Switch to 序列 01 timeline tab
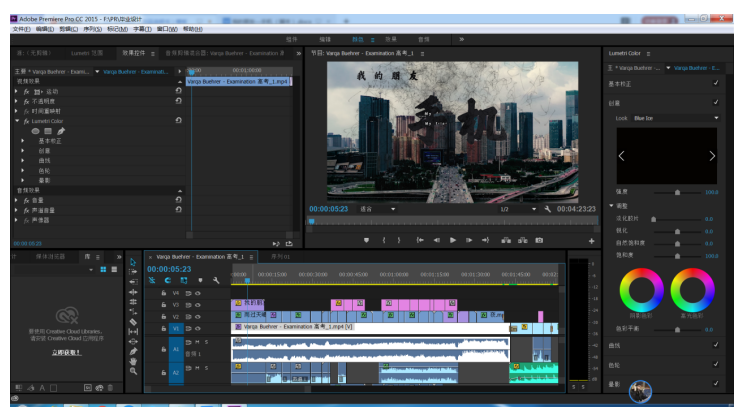Screen dimensions: 741x410 [281, 257]
